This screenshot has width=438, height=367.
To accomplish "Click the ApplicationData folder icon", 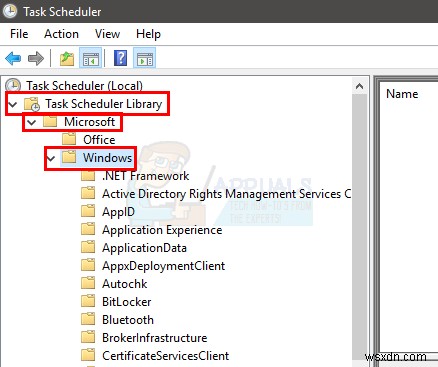I will pyautogui.click(x=88, y=248).
